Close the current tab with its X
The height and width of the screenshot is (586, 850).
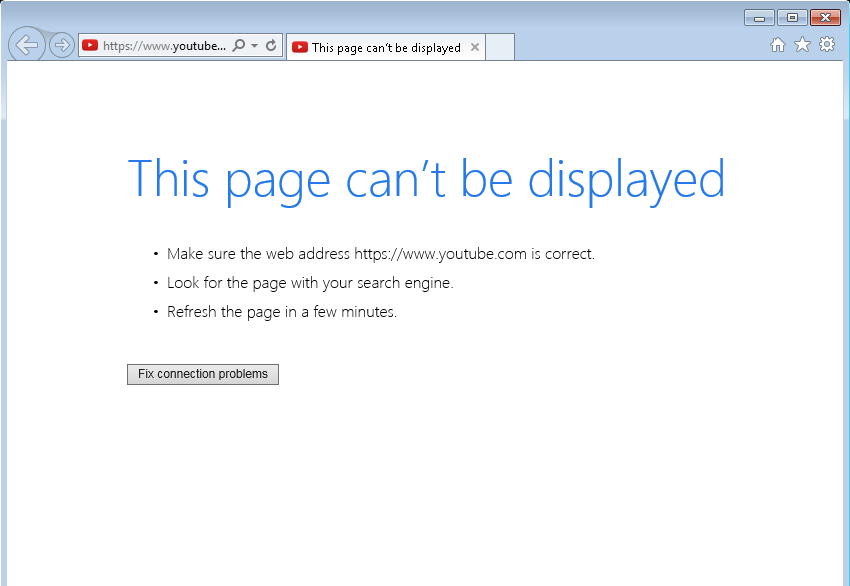pos(474,47)
